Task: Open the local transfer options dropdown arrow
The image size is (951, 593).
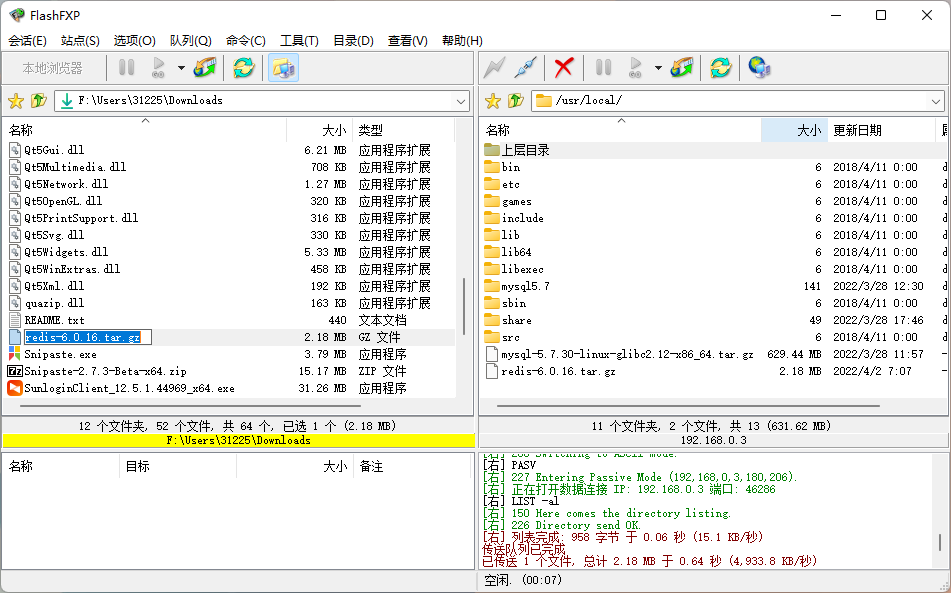Action: (181, 68)
